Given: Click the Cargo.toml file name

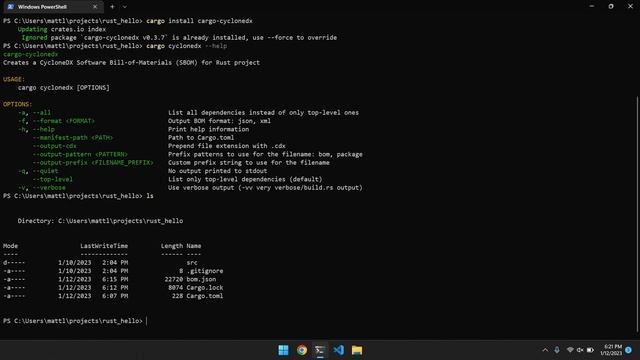Looking at the screenshot, I should click(x=204, y=296).
